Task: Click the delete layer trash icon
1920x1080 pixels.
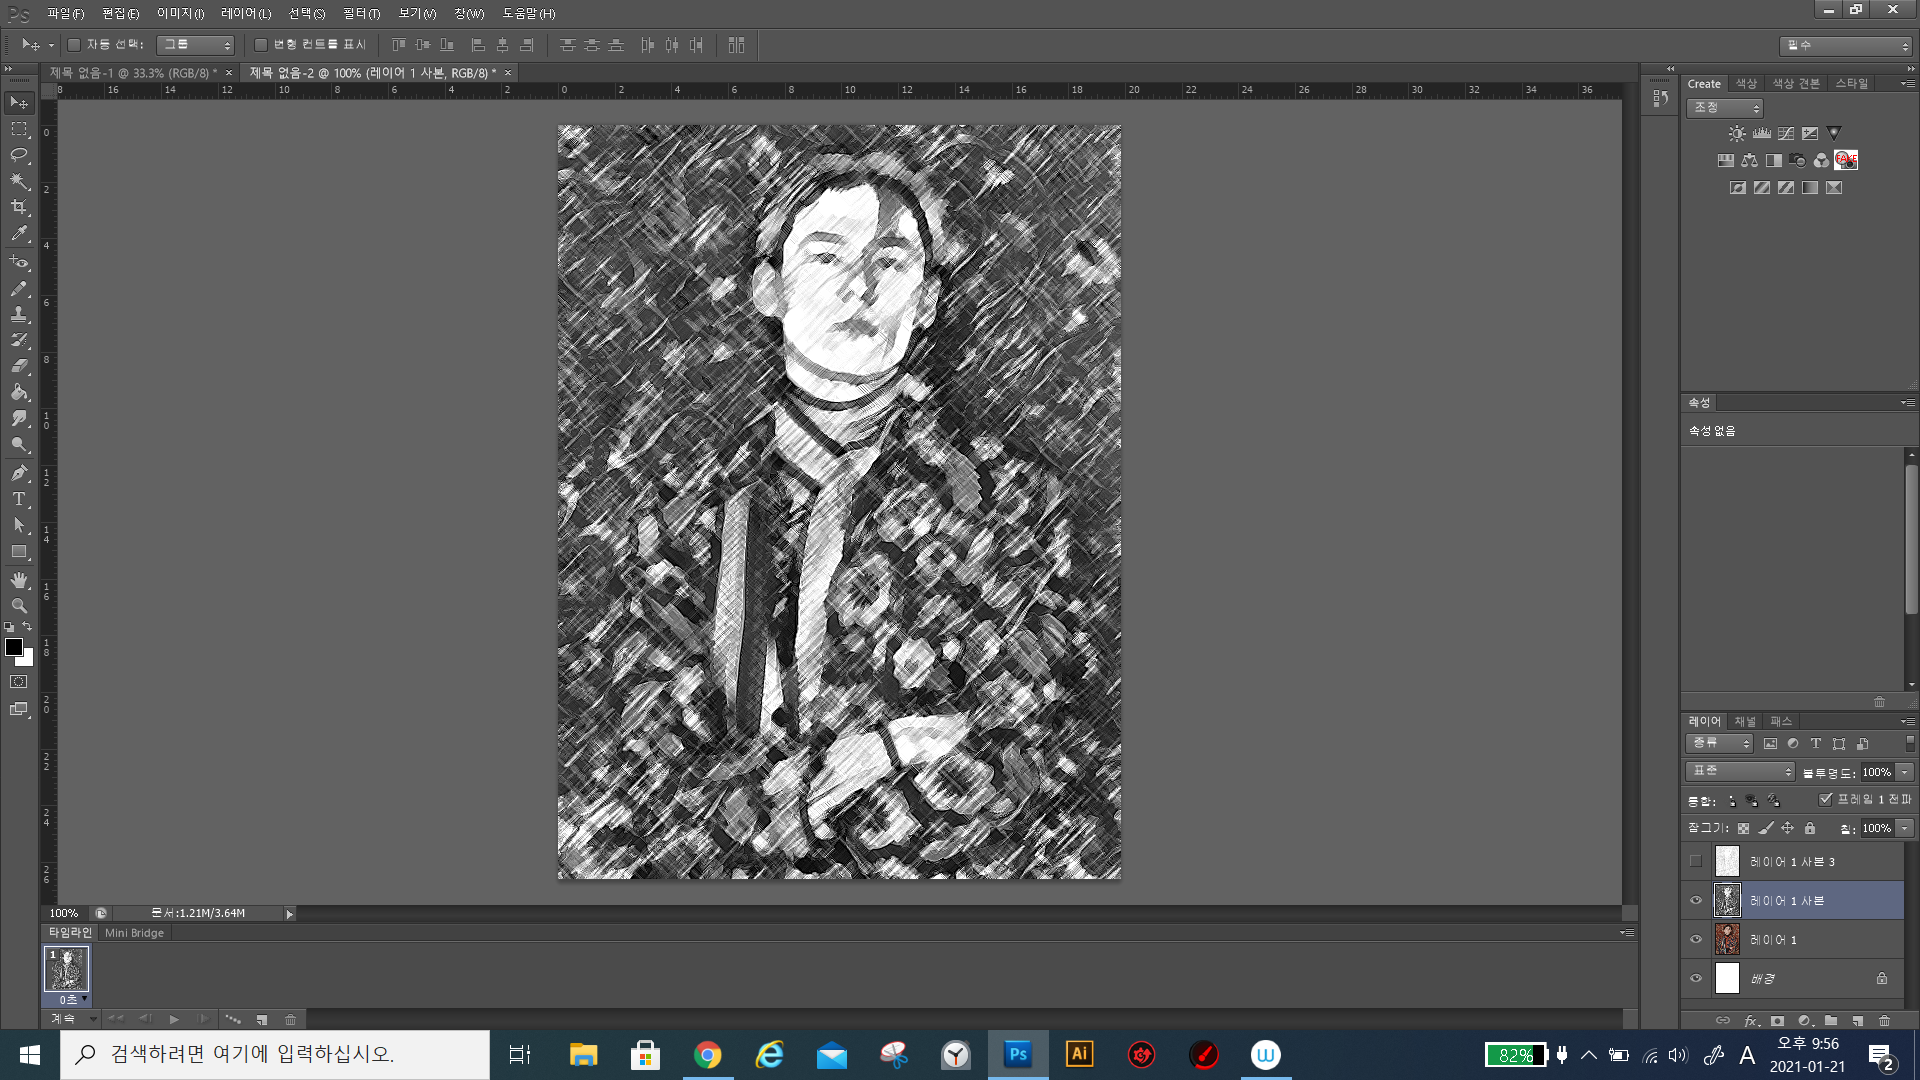Action: pos(1884,1021)
